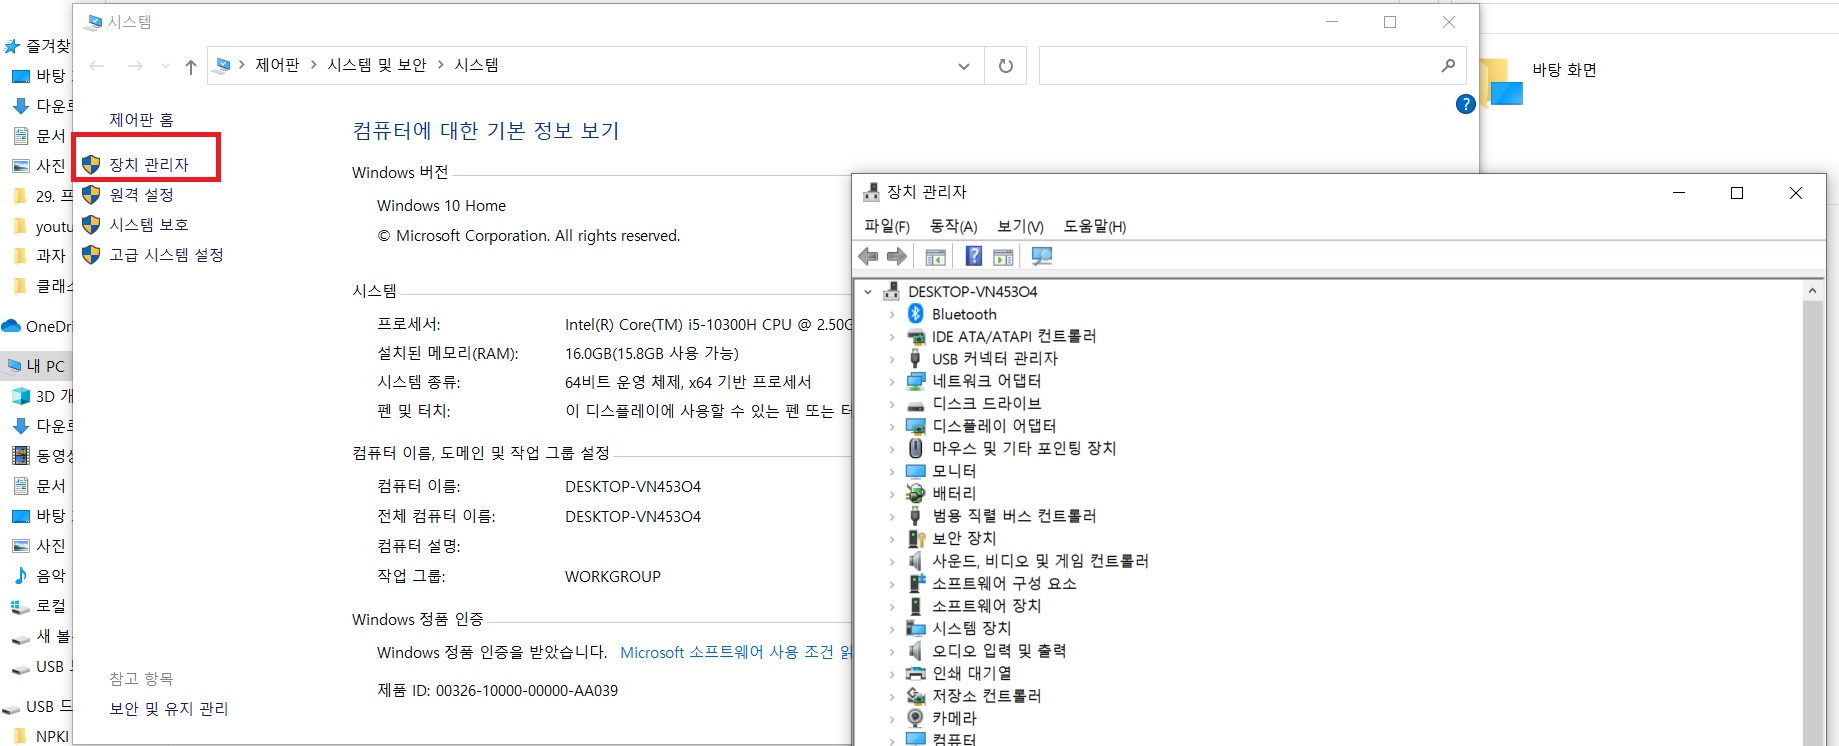Click the OneDrive cloud icon in sidebar

pos(11,326)
